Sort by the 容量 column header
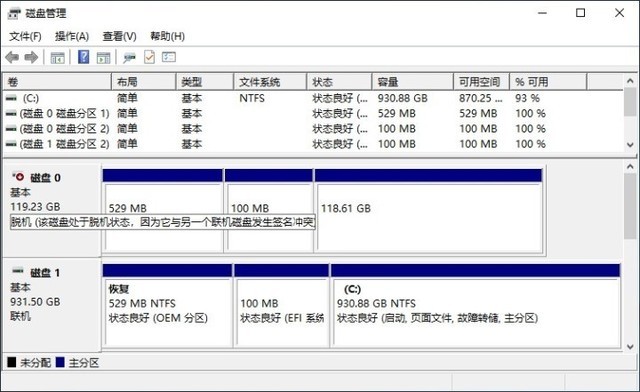Viewport: 640px width, 392px height. pyautogui.click(x=413, y=82)
